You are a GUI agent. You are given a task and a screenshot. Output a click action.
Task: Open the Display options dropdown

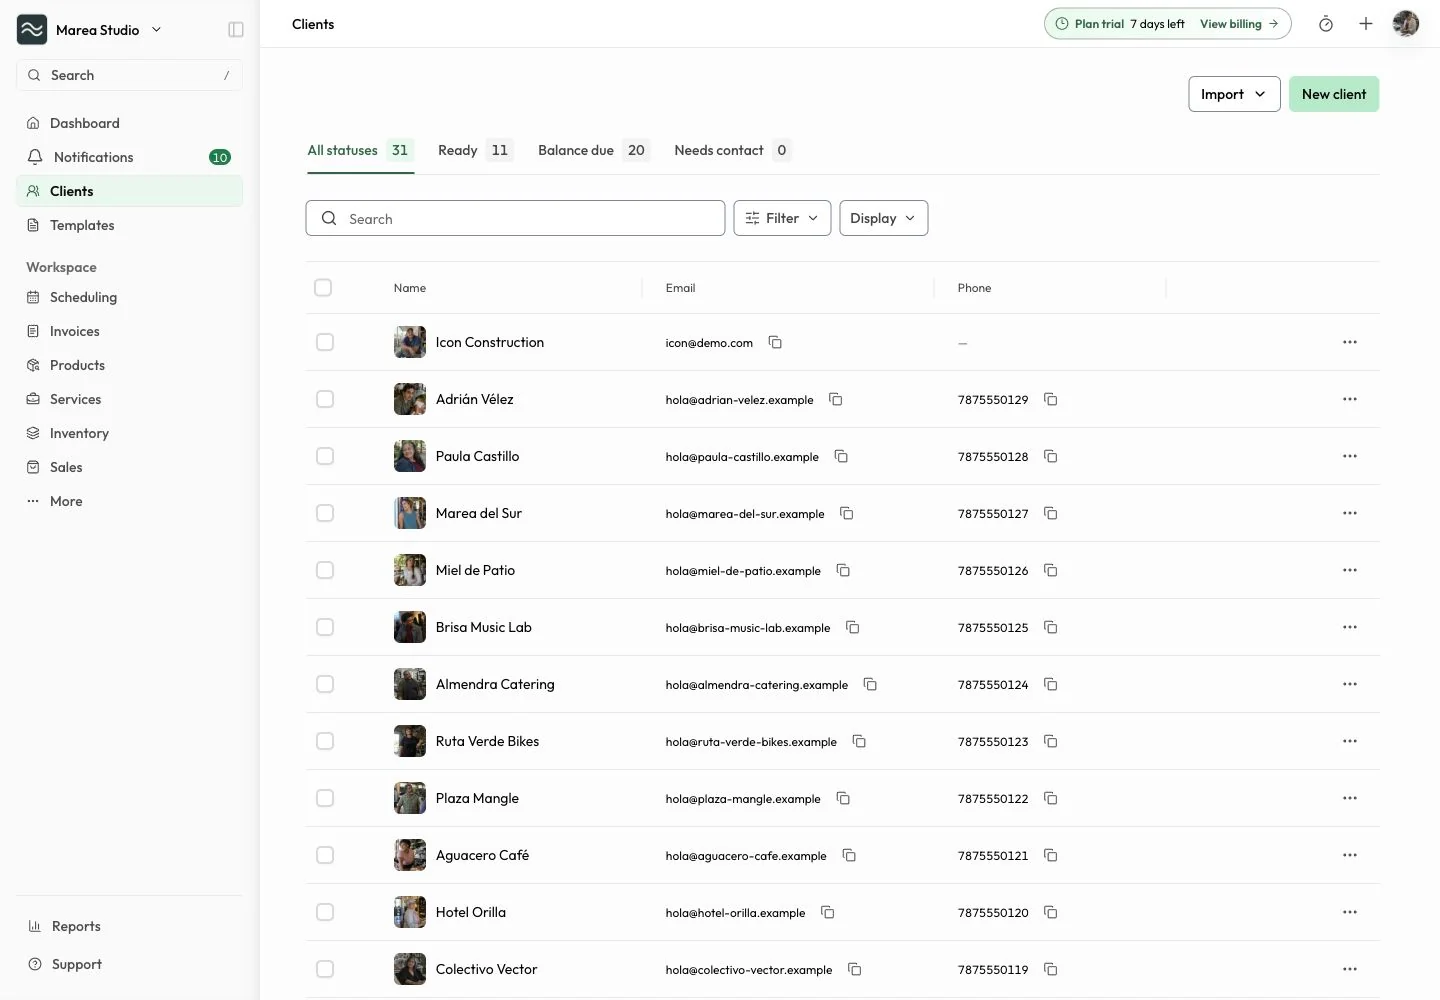pyautogui.click(x=884, y=218)
